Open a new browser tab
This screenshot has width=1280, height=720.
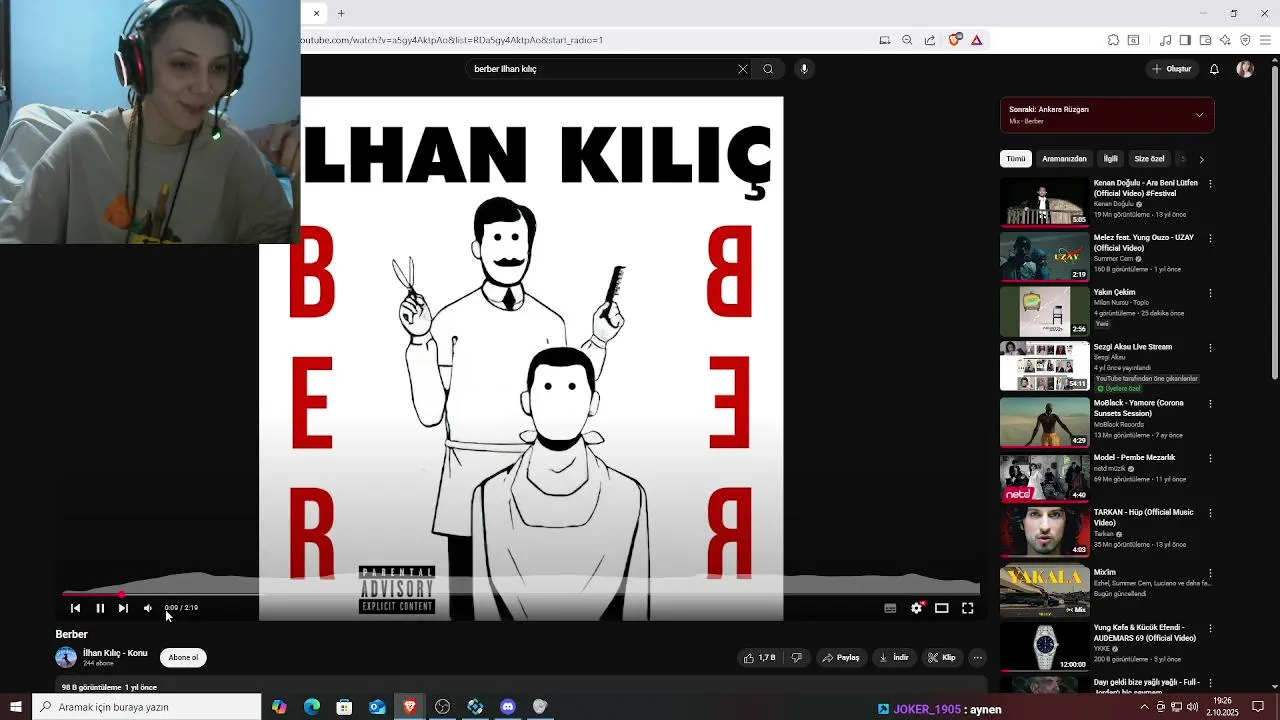click(x=341, y=13)
